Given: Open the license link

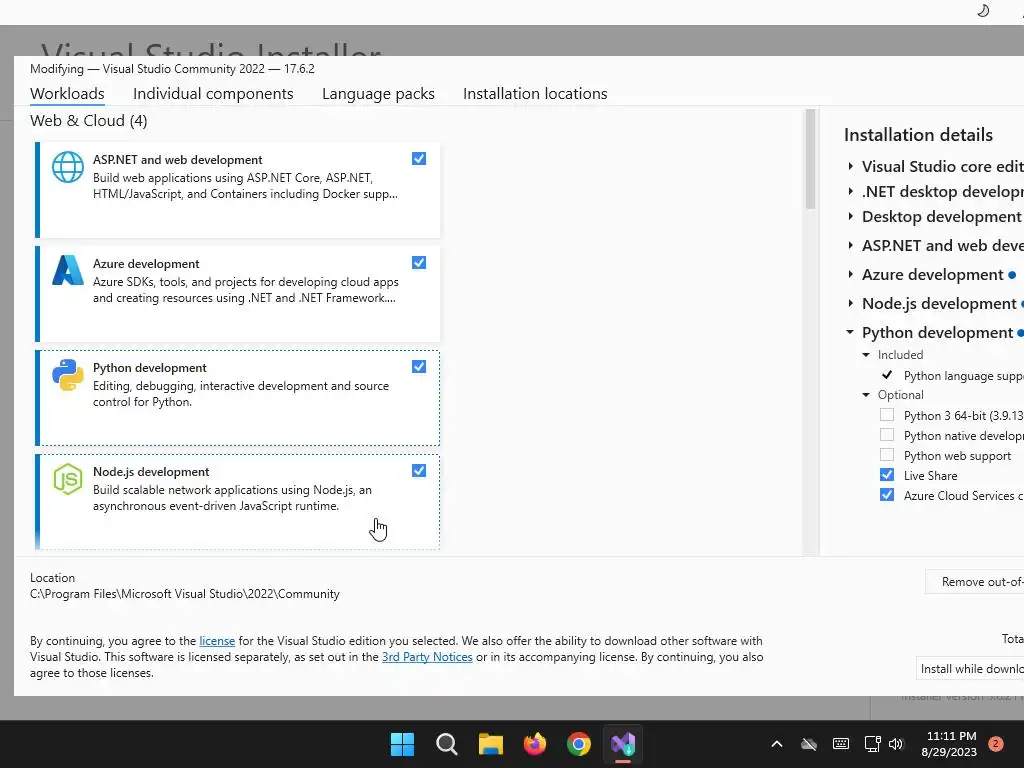Looking at the screenshot, I should (x=217, y=641).
